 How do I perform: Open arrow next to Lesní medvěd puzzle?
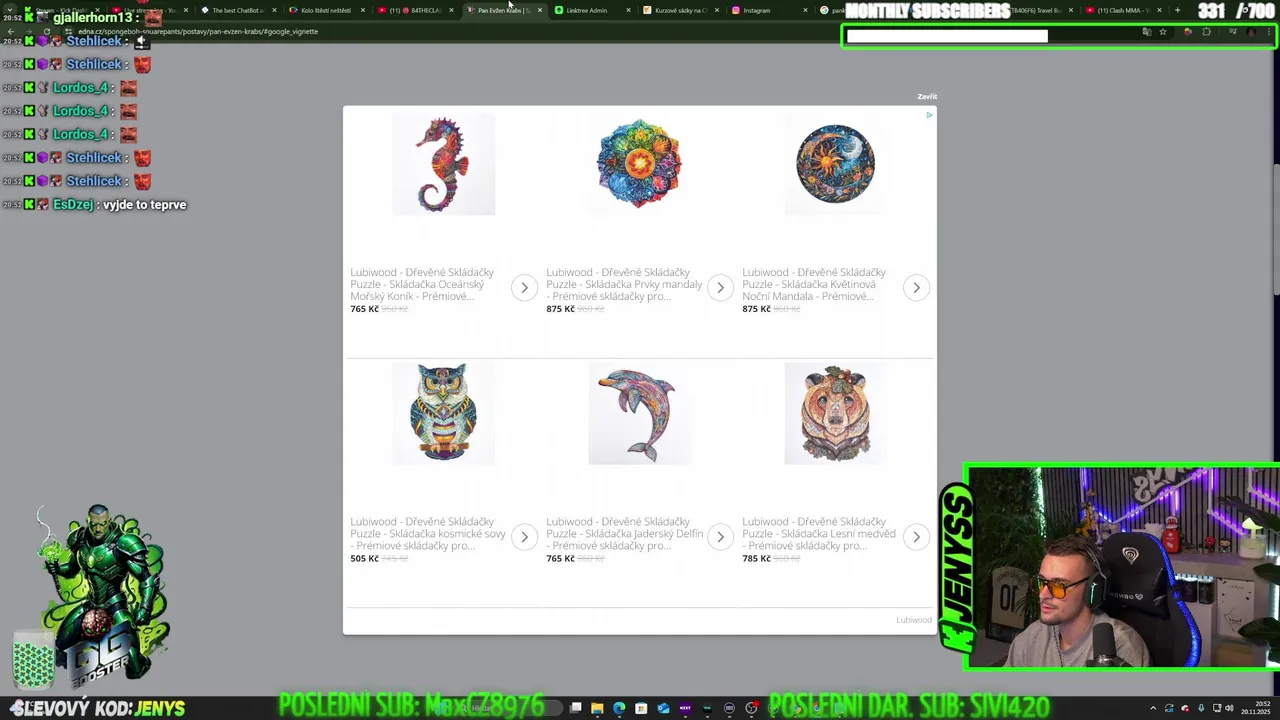tap(916, 537)
